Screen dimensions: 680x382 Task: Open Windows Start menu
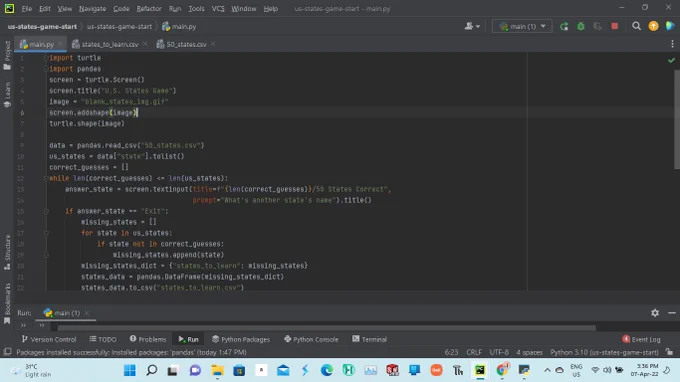coord(130,370)
